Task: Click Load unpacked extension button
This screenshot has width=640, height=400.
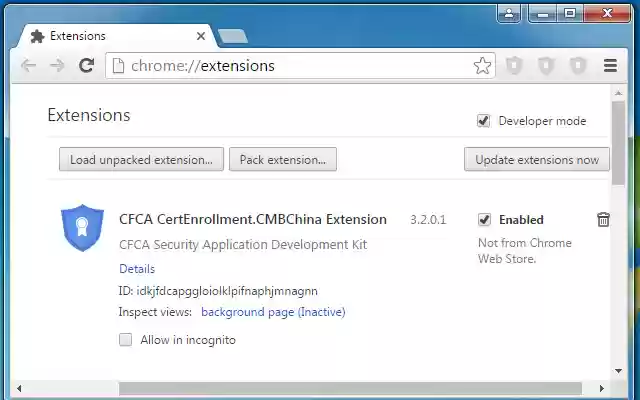Action: [141, 160]
